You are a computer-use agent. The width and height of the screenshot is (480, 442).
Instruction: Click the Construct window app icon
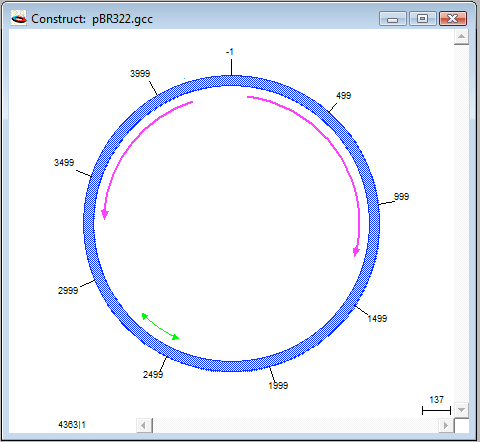click(x=19, y=18)
